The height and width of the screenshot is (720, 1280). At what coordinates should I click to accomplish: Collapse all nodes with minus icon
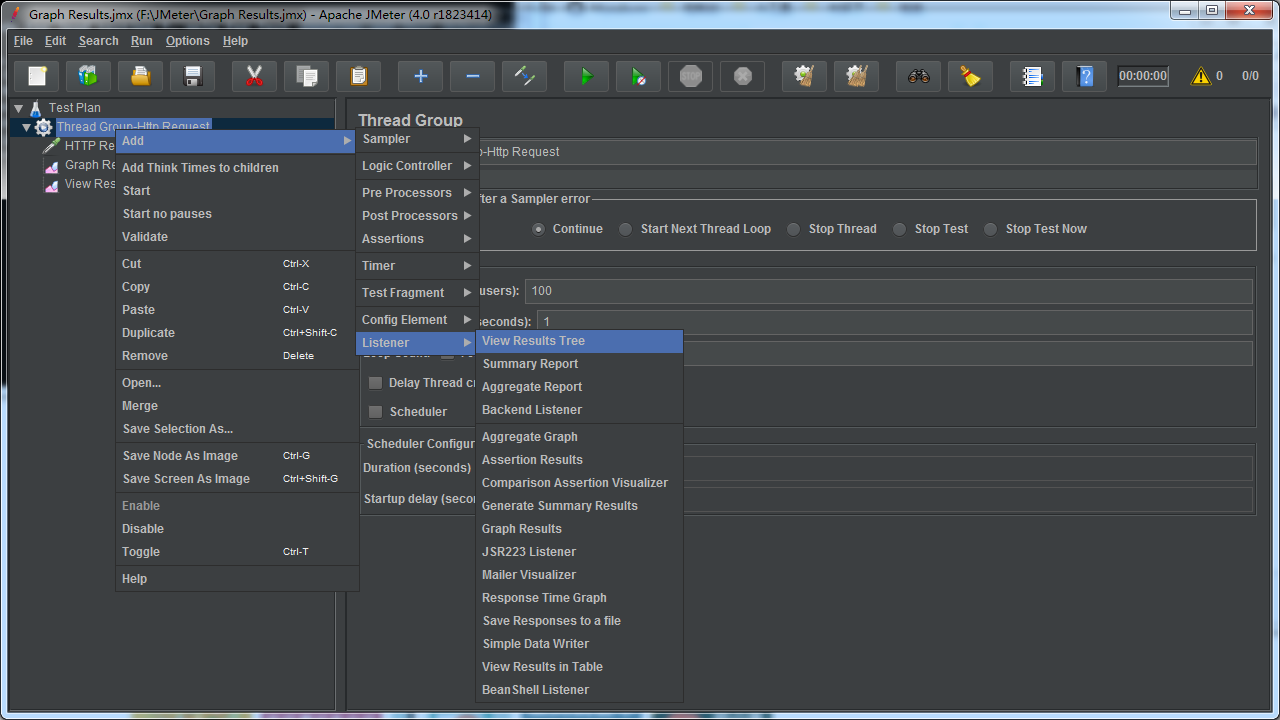click(x=473, y=76)
